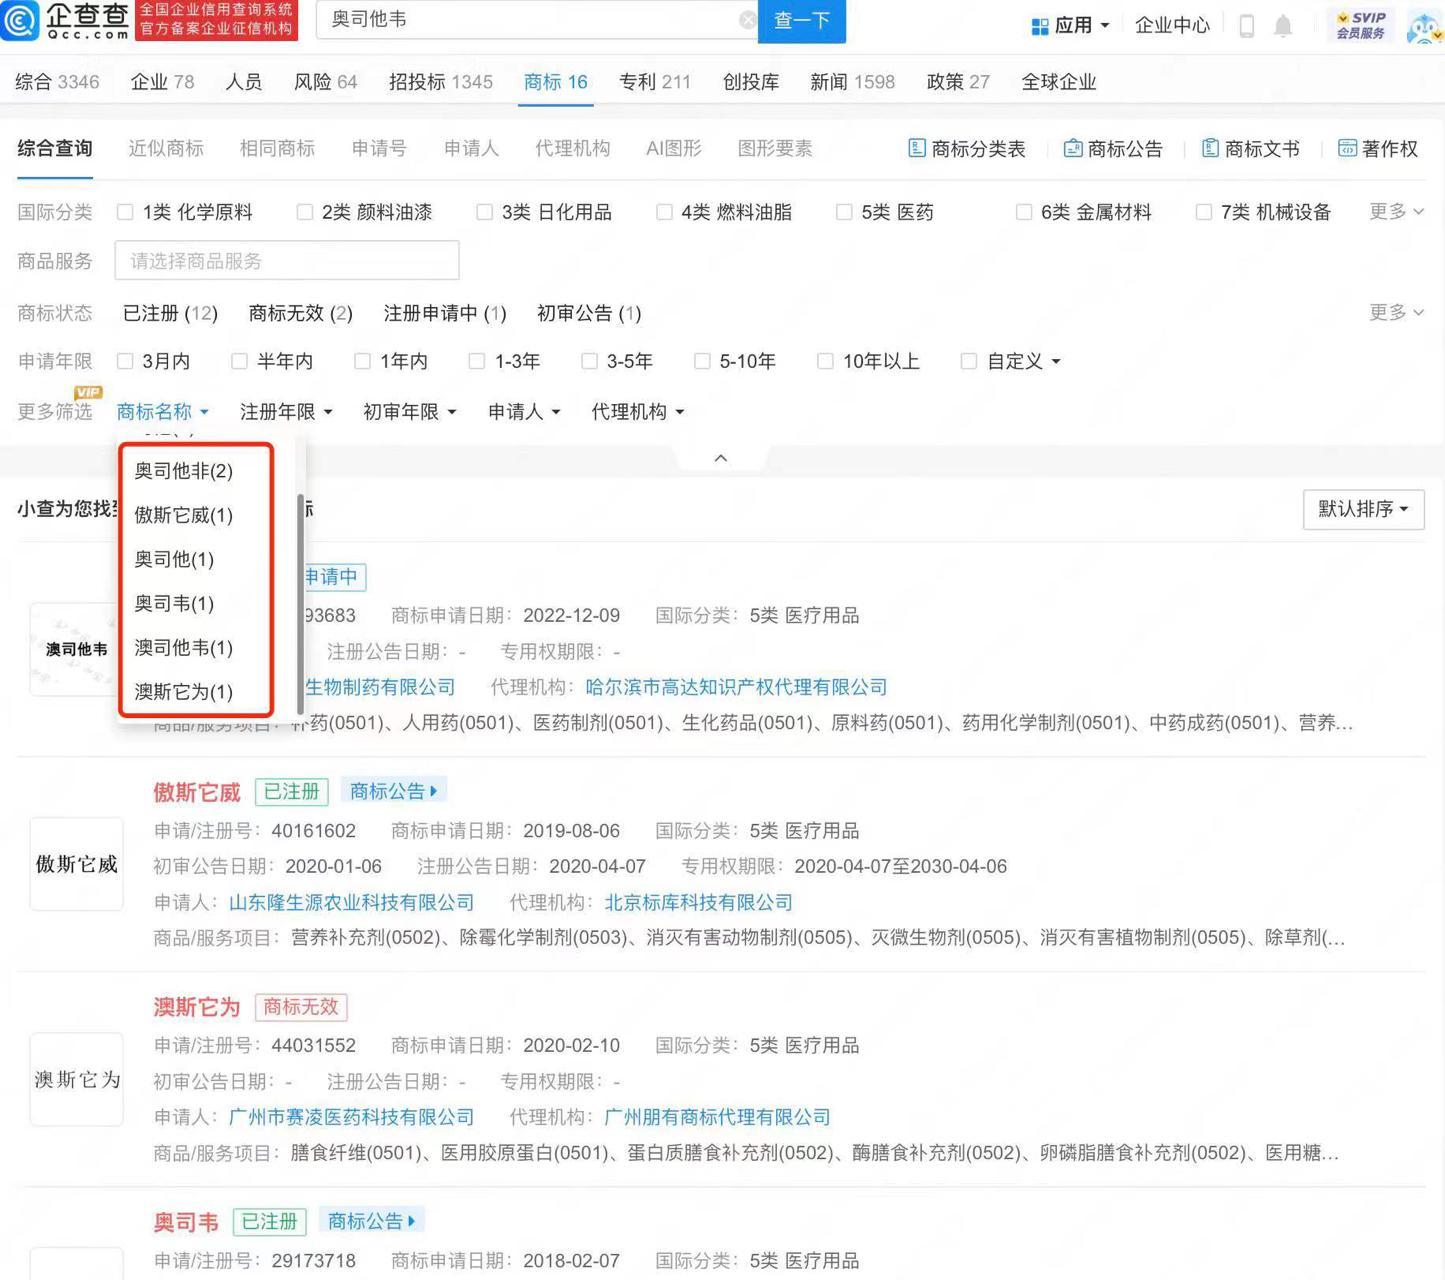Open the 应用 apps menu

[1071, 25]
